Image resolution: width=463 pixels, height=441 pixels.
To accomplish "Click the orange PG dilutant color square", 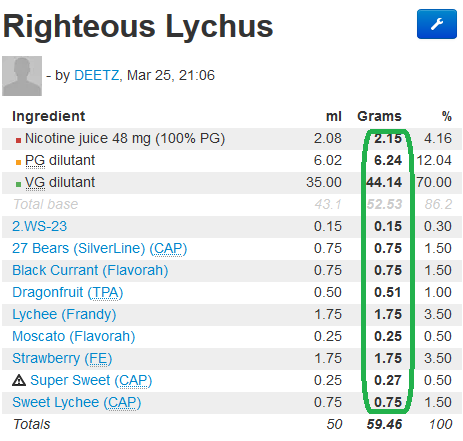I will click(18, 162).
